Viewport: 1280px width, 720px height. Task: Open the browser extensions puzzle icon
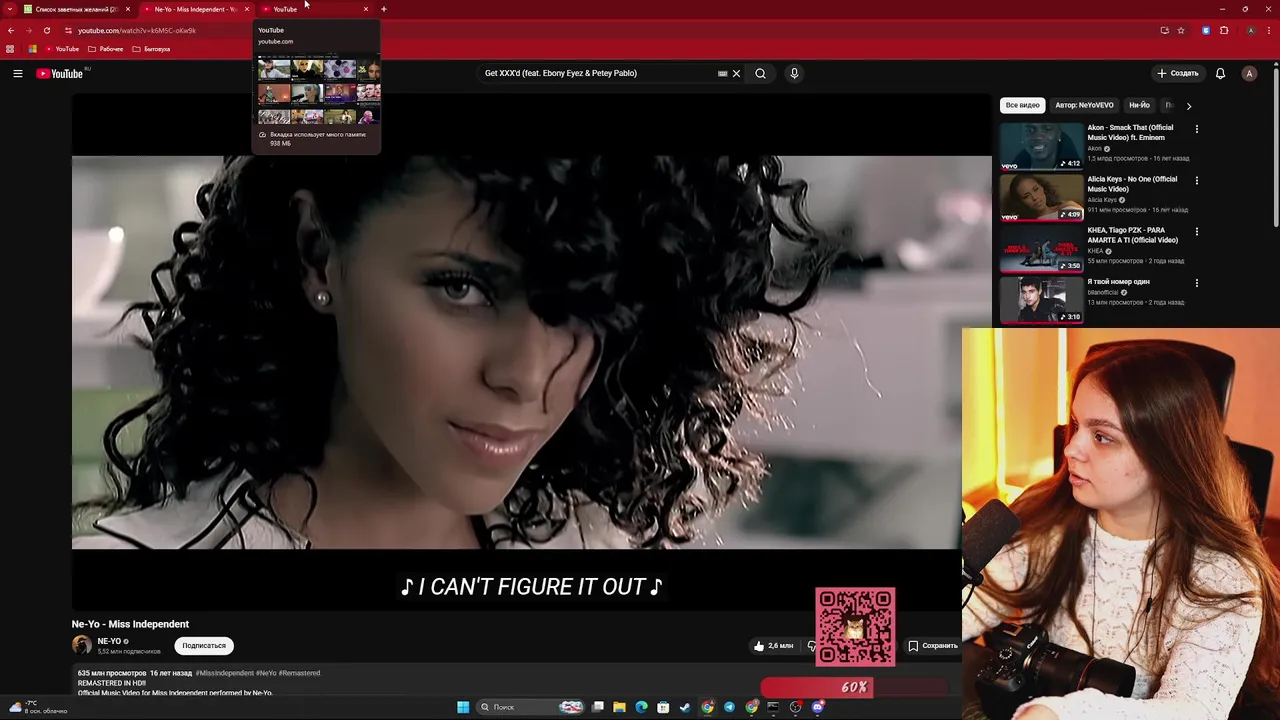(1224, 30)
